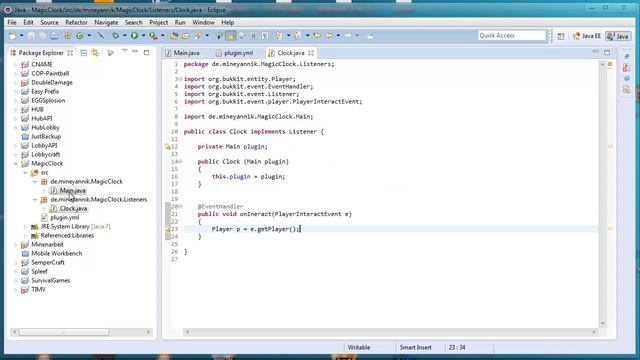Minimize the editor area
The height and width of the screenshot is (360, 640).
596,51
